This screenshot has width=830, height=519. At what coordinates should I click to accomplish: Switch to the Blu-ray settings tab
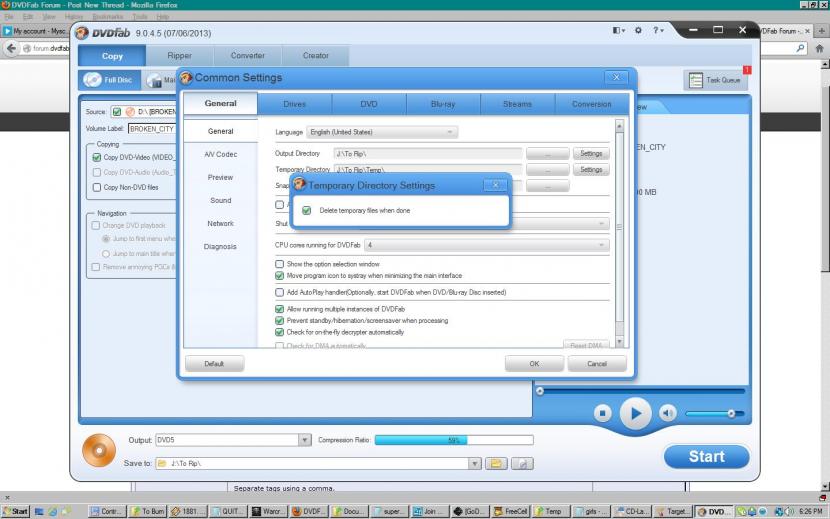coord(443,104)
